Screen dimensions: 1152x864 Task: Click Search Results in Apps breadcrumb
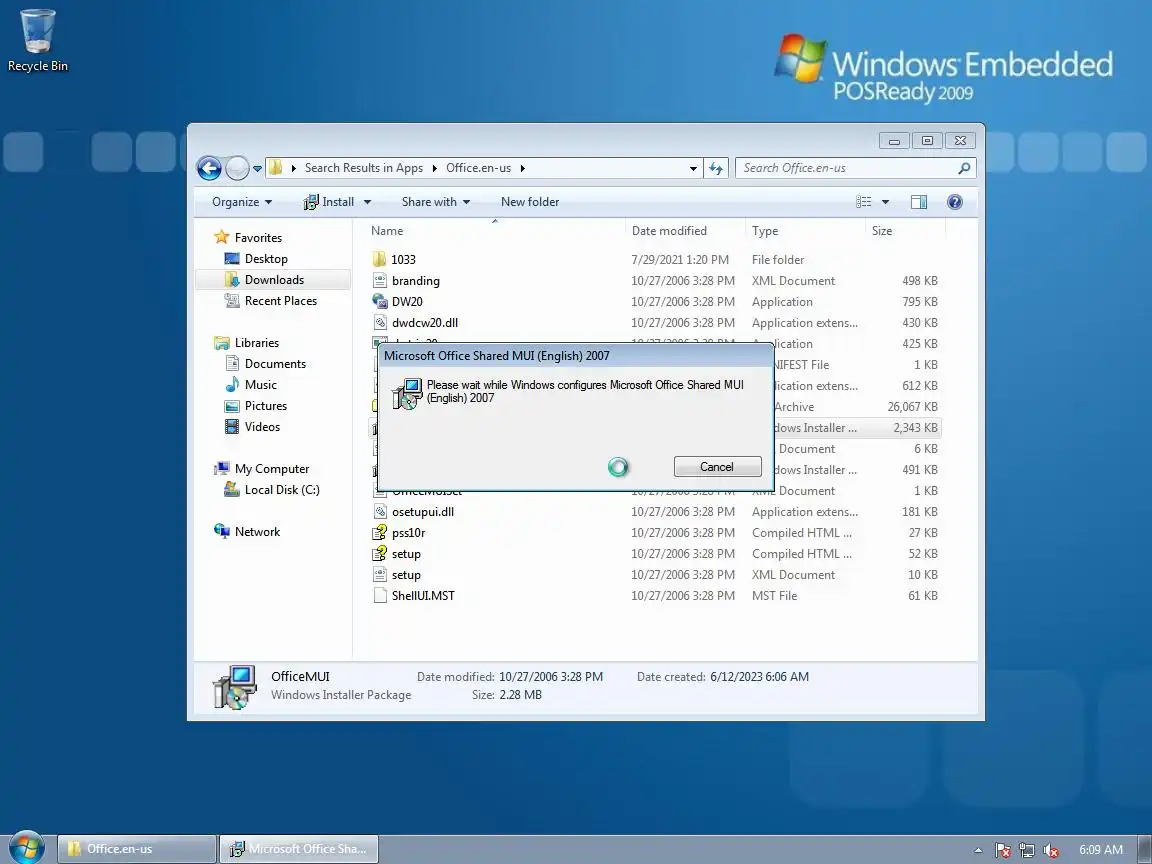point(364,168)
